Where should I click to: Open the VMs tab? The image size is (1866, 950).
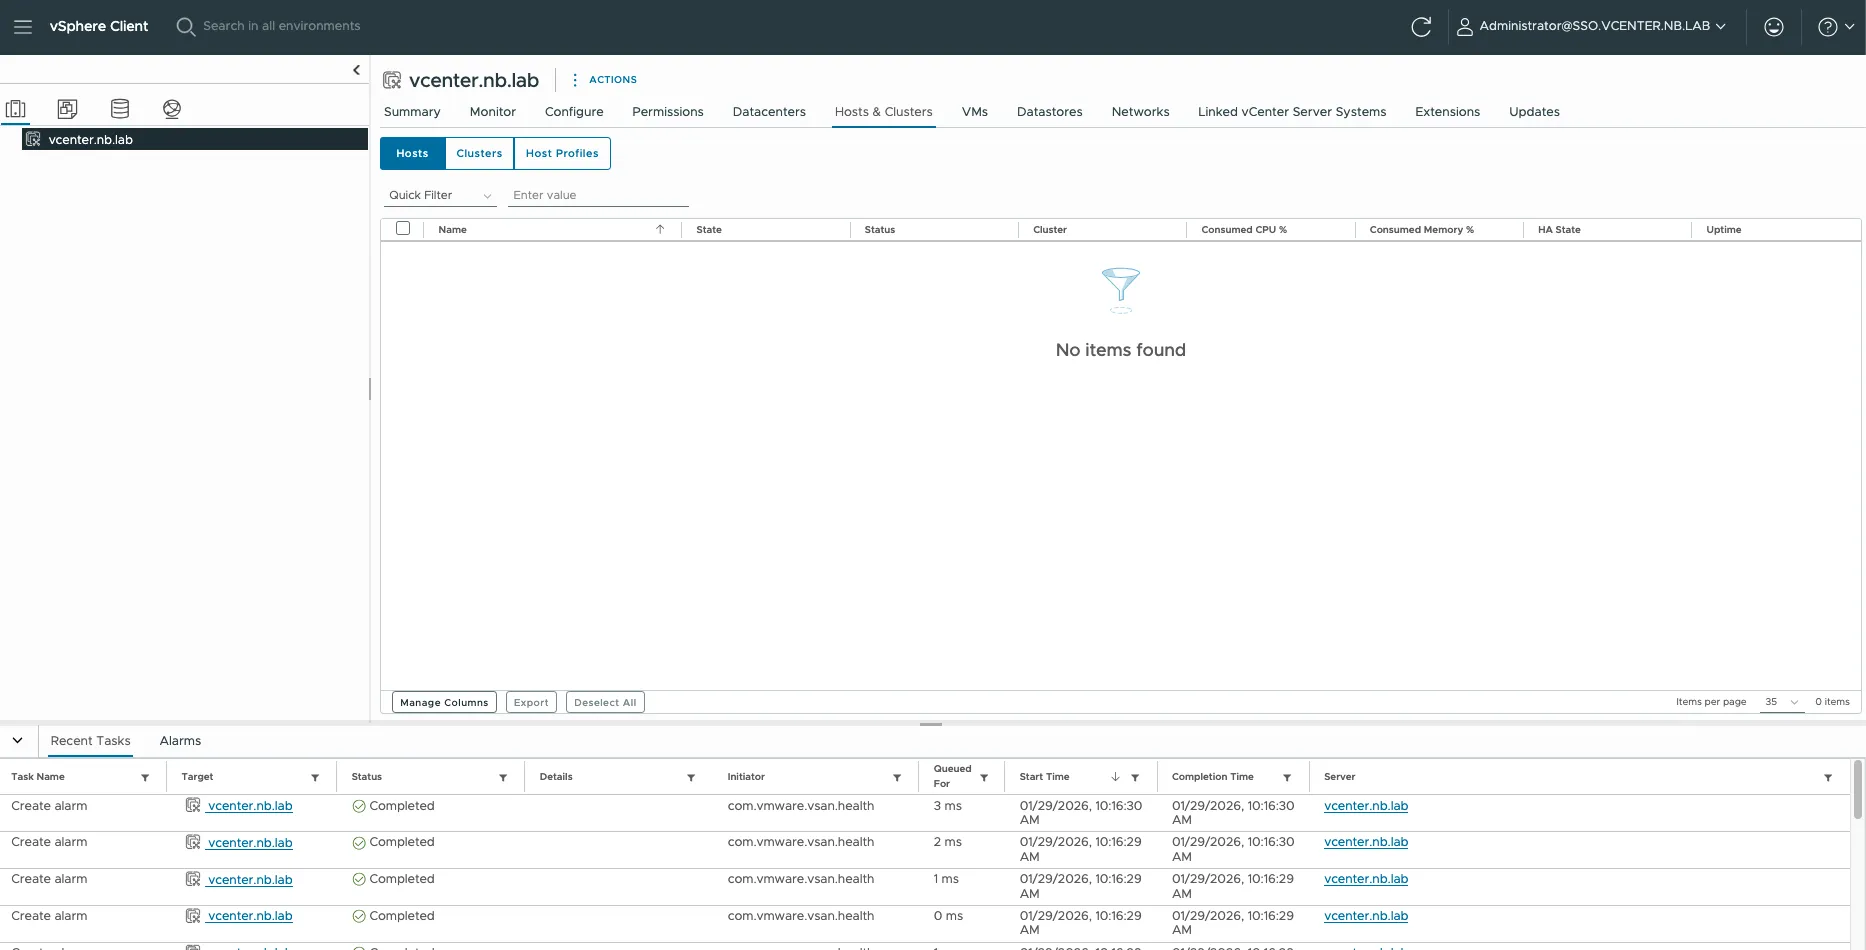point(975,112)
